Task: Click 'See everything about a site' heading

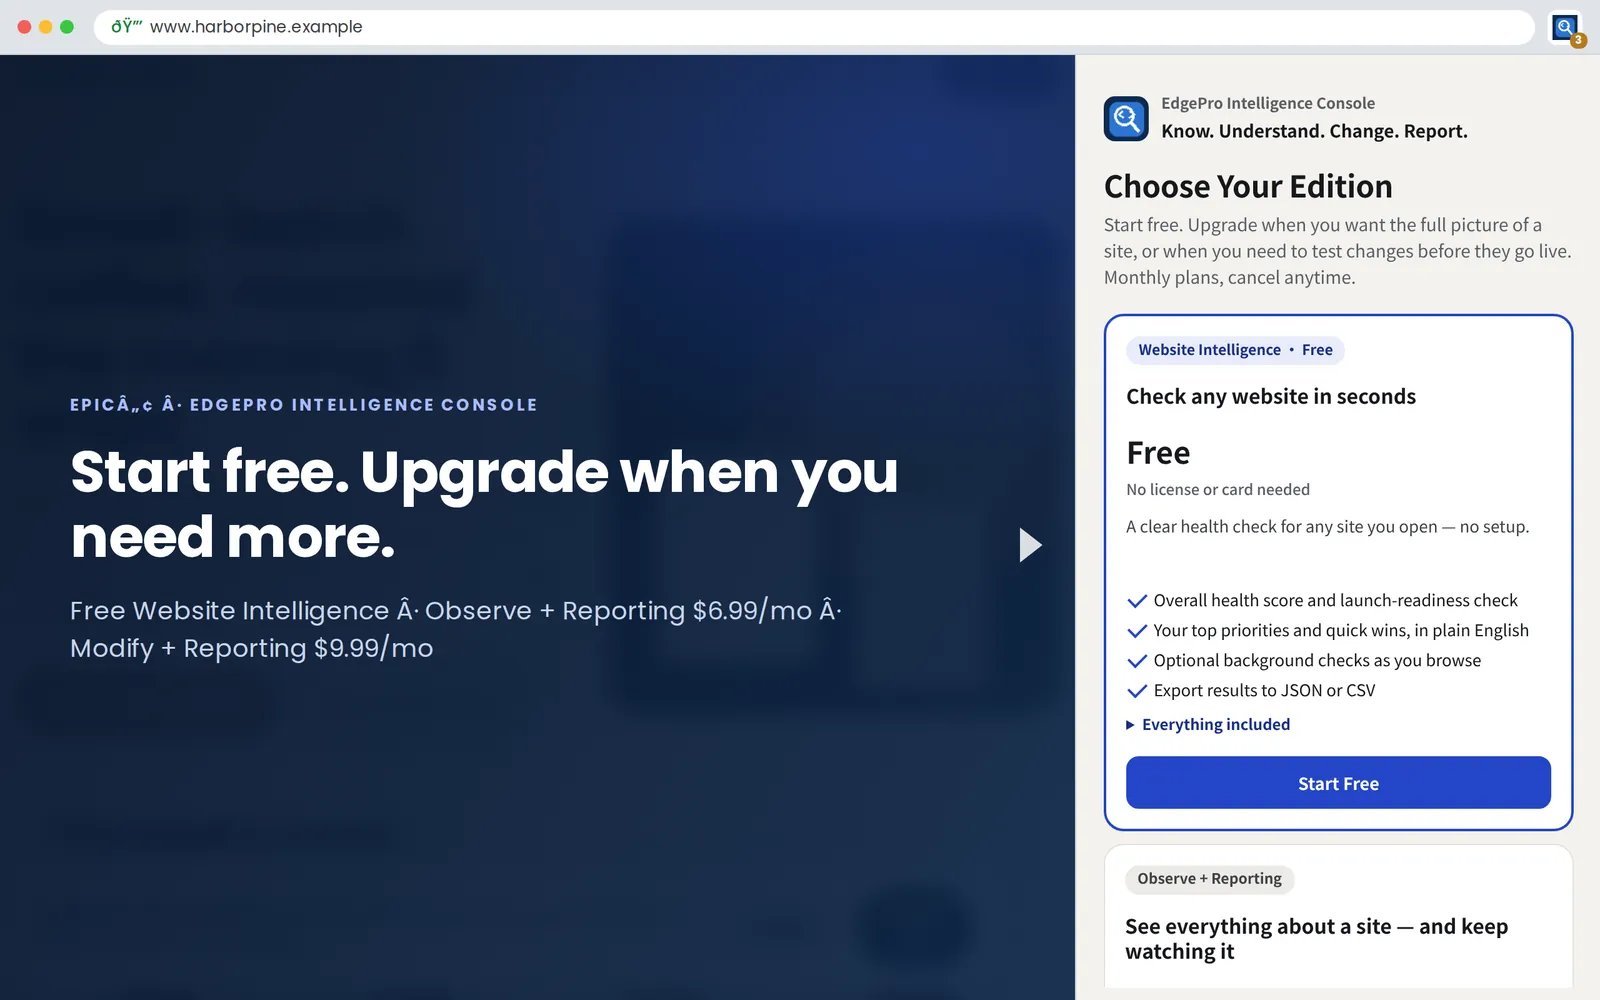Action: coord(1316,939)
